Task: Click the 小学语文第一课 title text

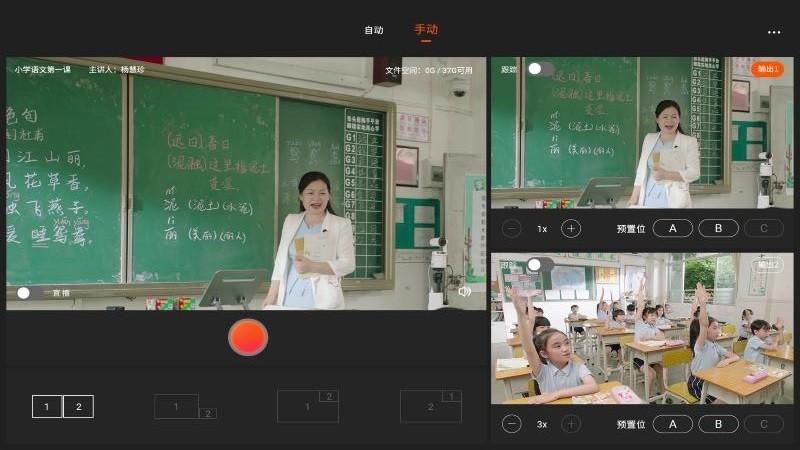Action: [42, 69]
